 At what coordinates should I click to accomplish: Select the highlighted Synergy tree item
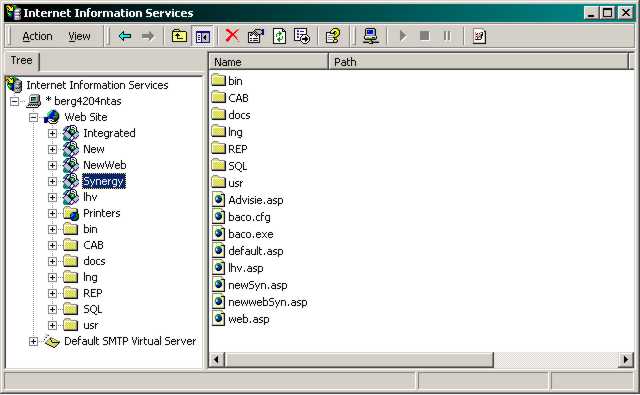(104, 181)
